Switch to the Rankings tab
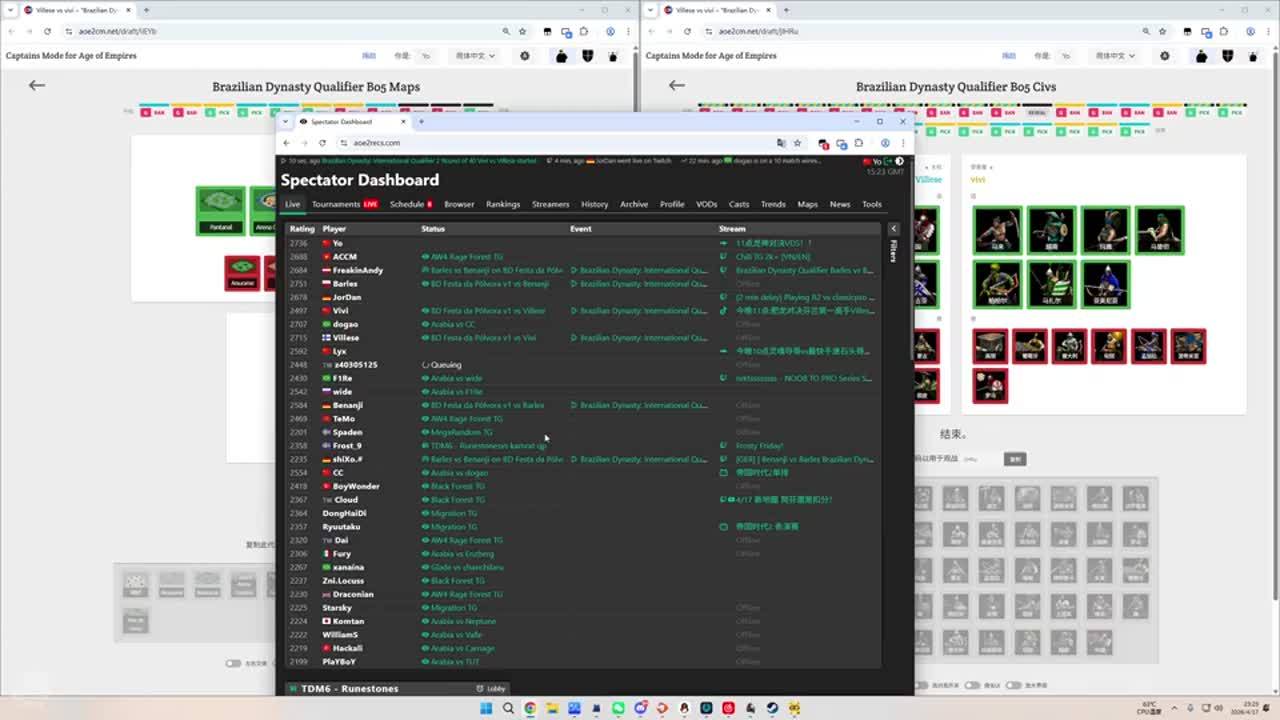This screenshot has height=720, width=1280. pyautogui.click(x=503, y=204)
